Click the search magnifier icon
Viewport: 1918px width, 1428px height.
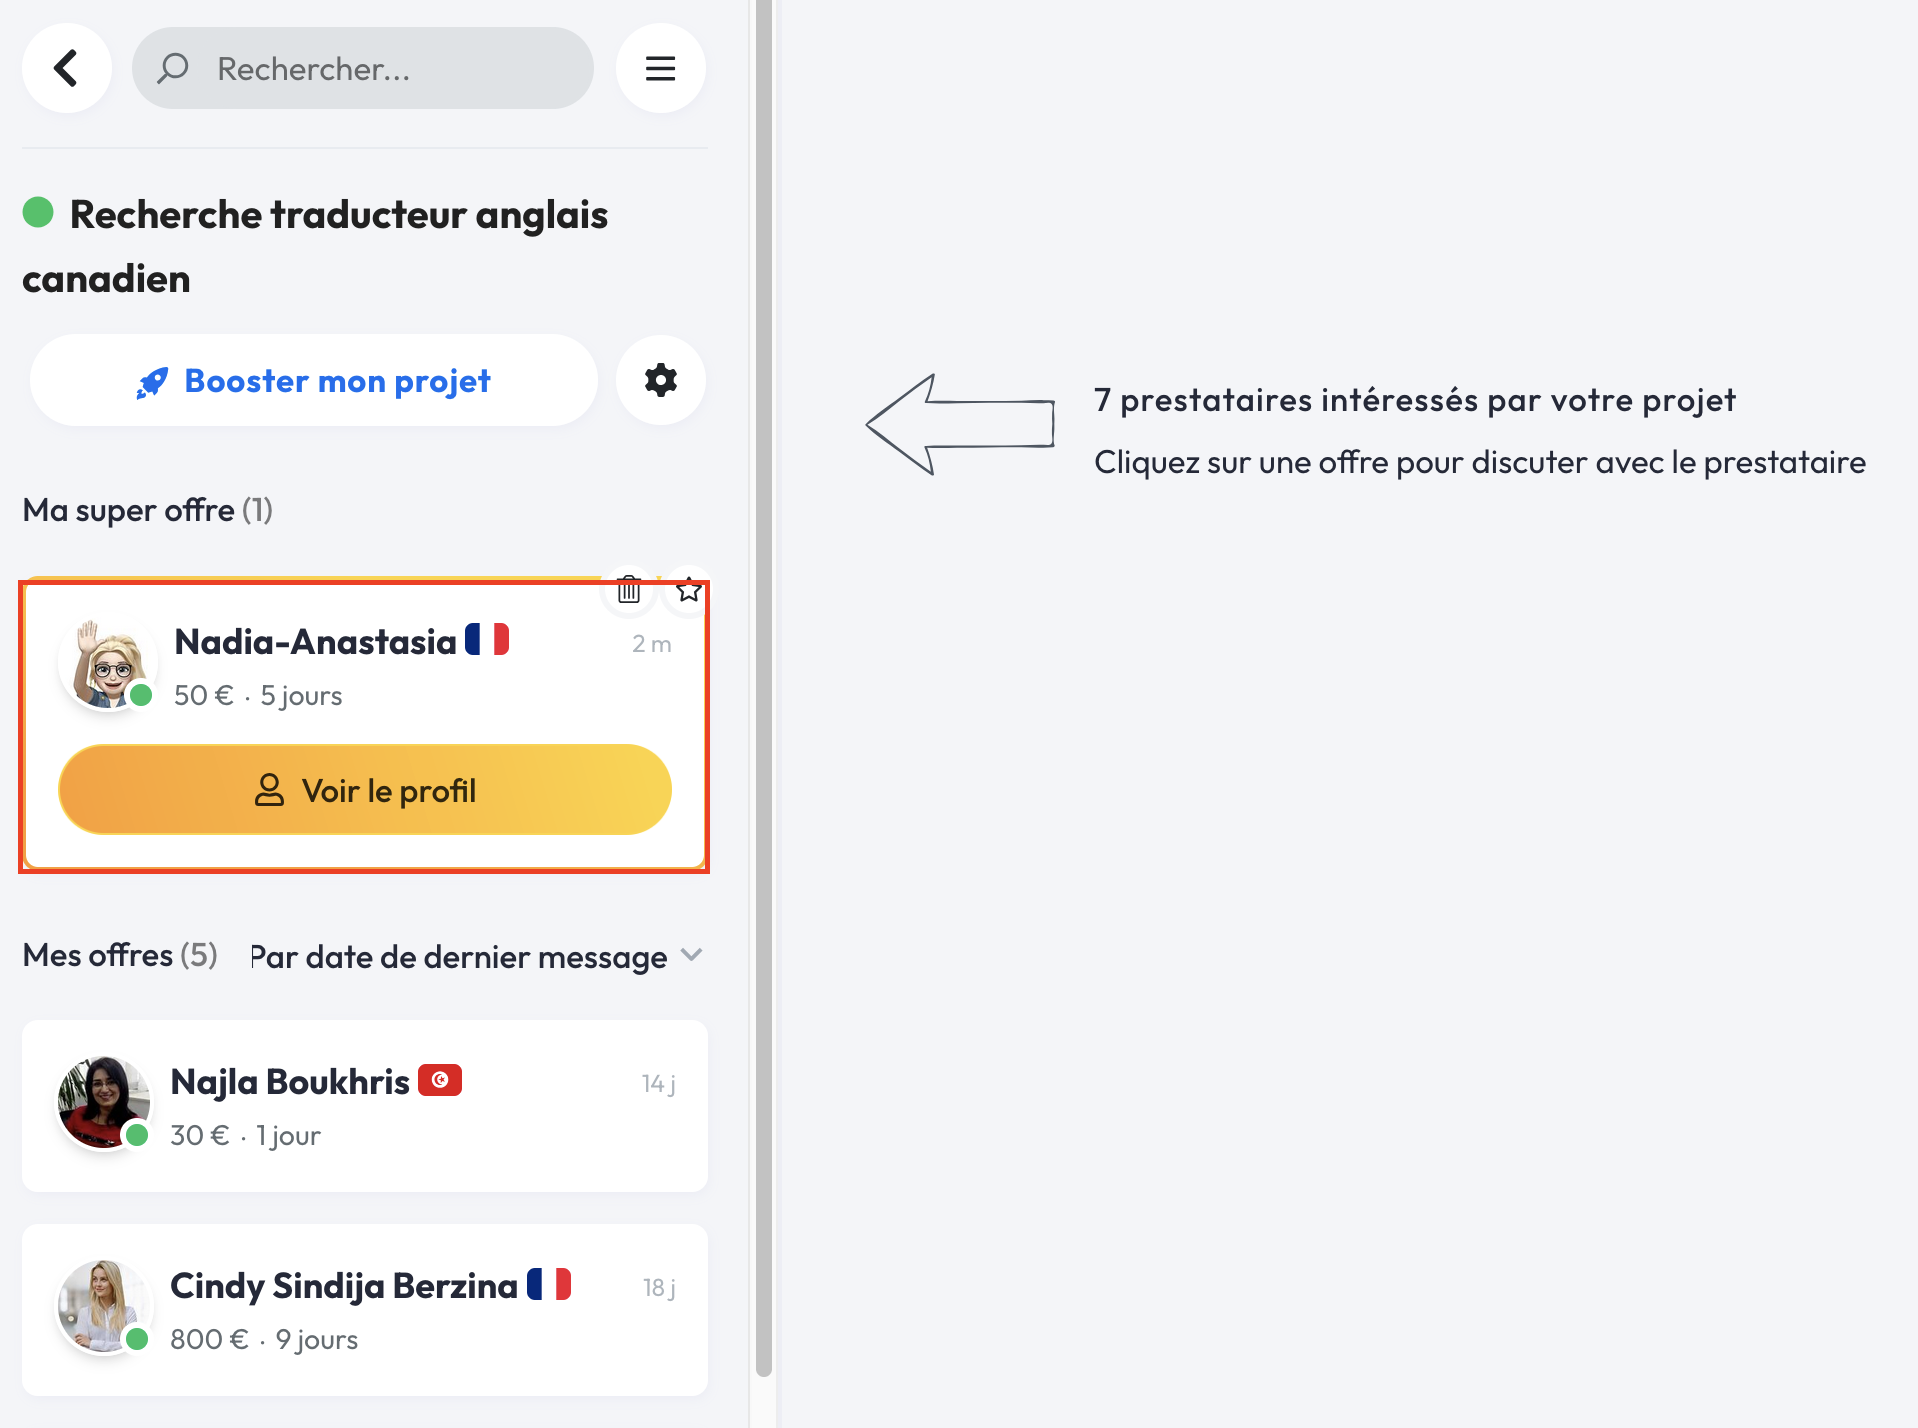(173, 68)
